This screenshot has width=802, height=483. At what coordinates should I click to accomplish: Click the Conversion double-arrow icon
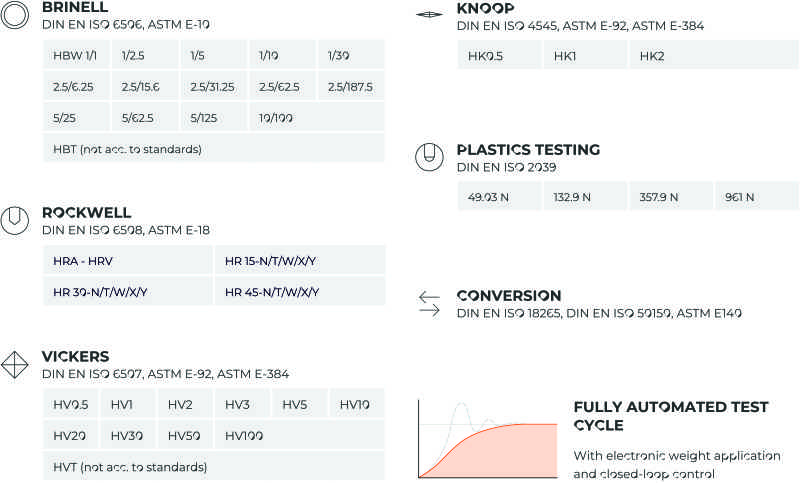tap(429, 304)
